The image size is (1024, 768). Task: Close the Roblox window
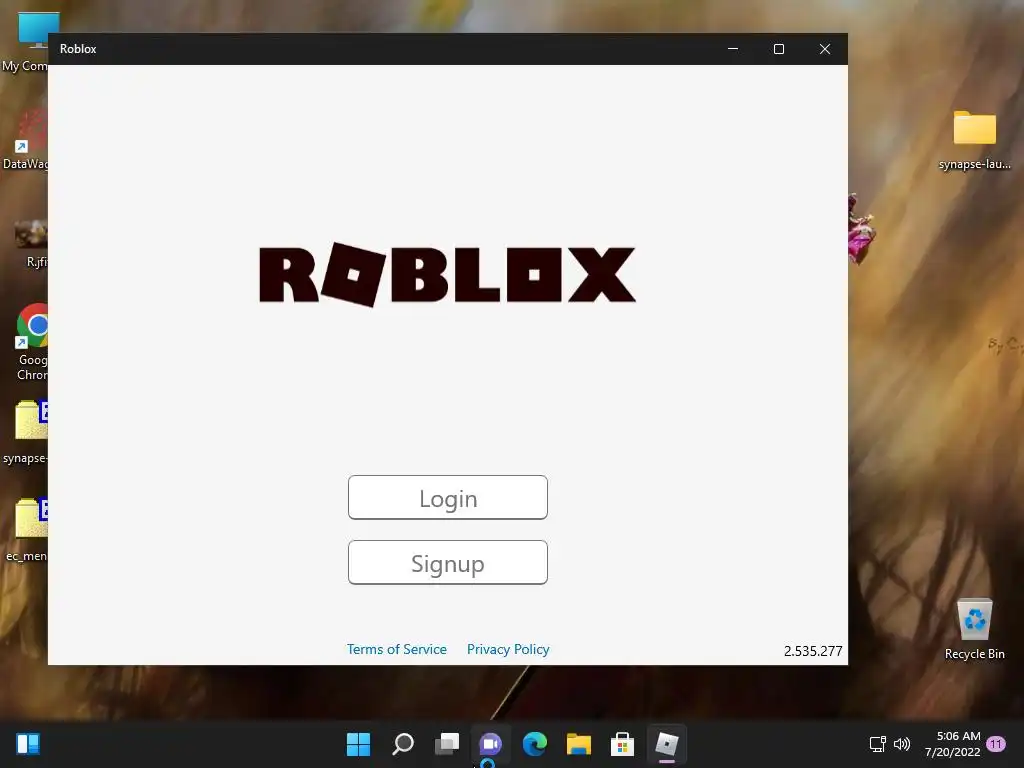pos(825,49)
